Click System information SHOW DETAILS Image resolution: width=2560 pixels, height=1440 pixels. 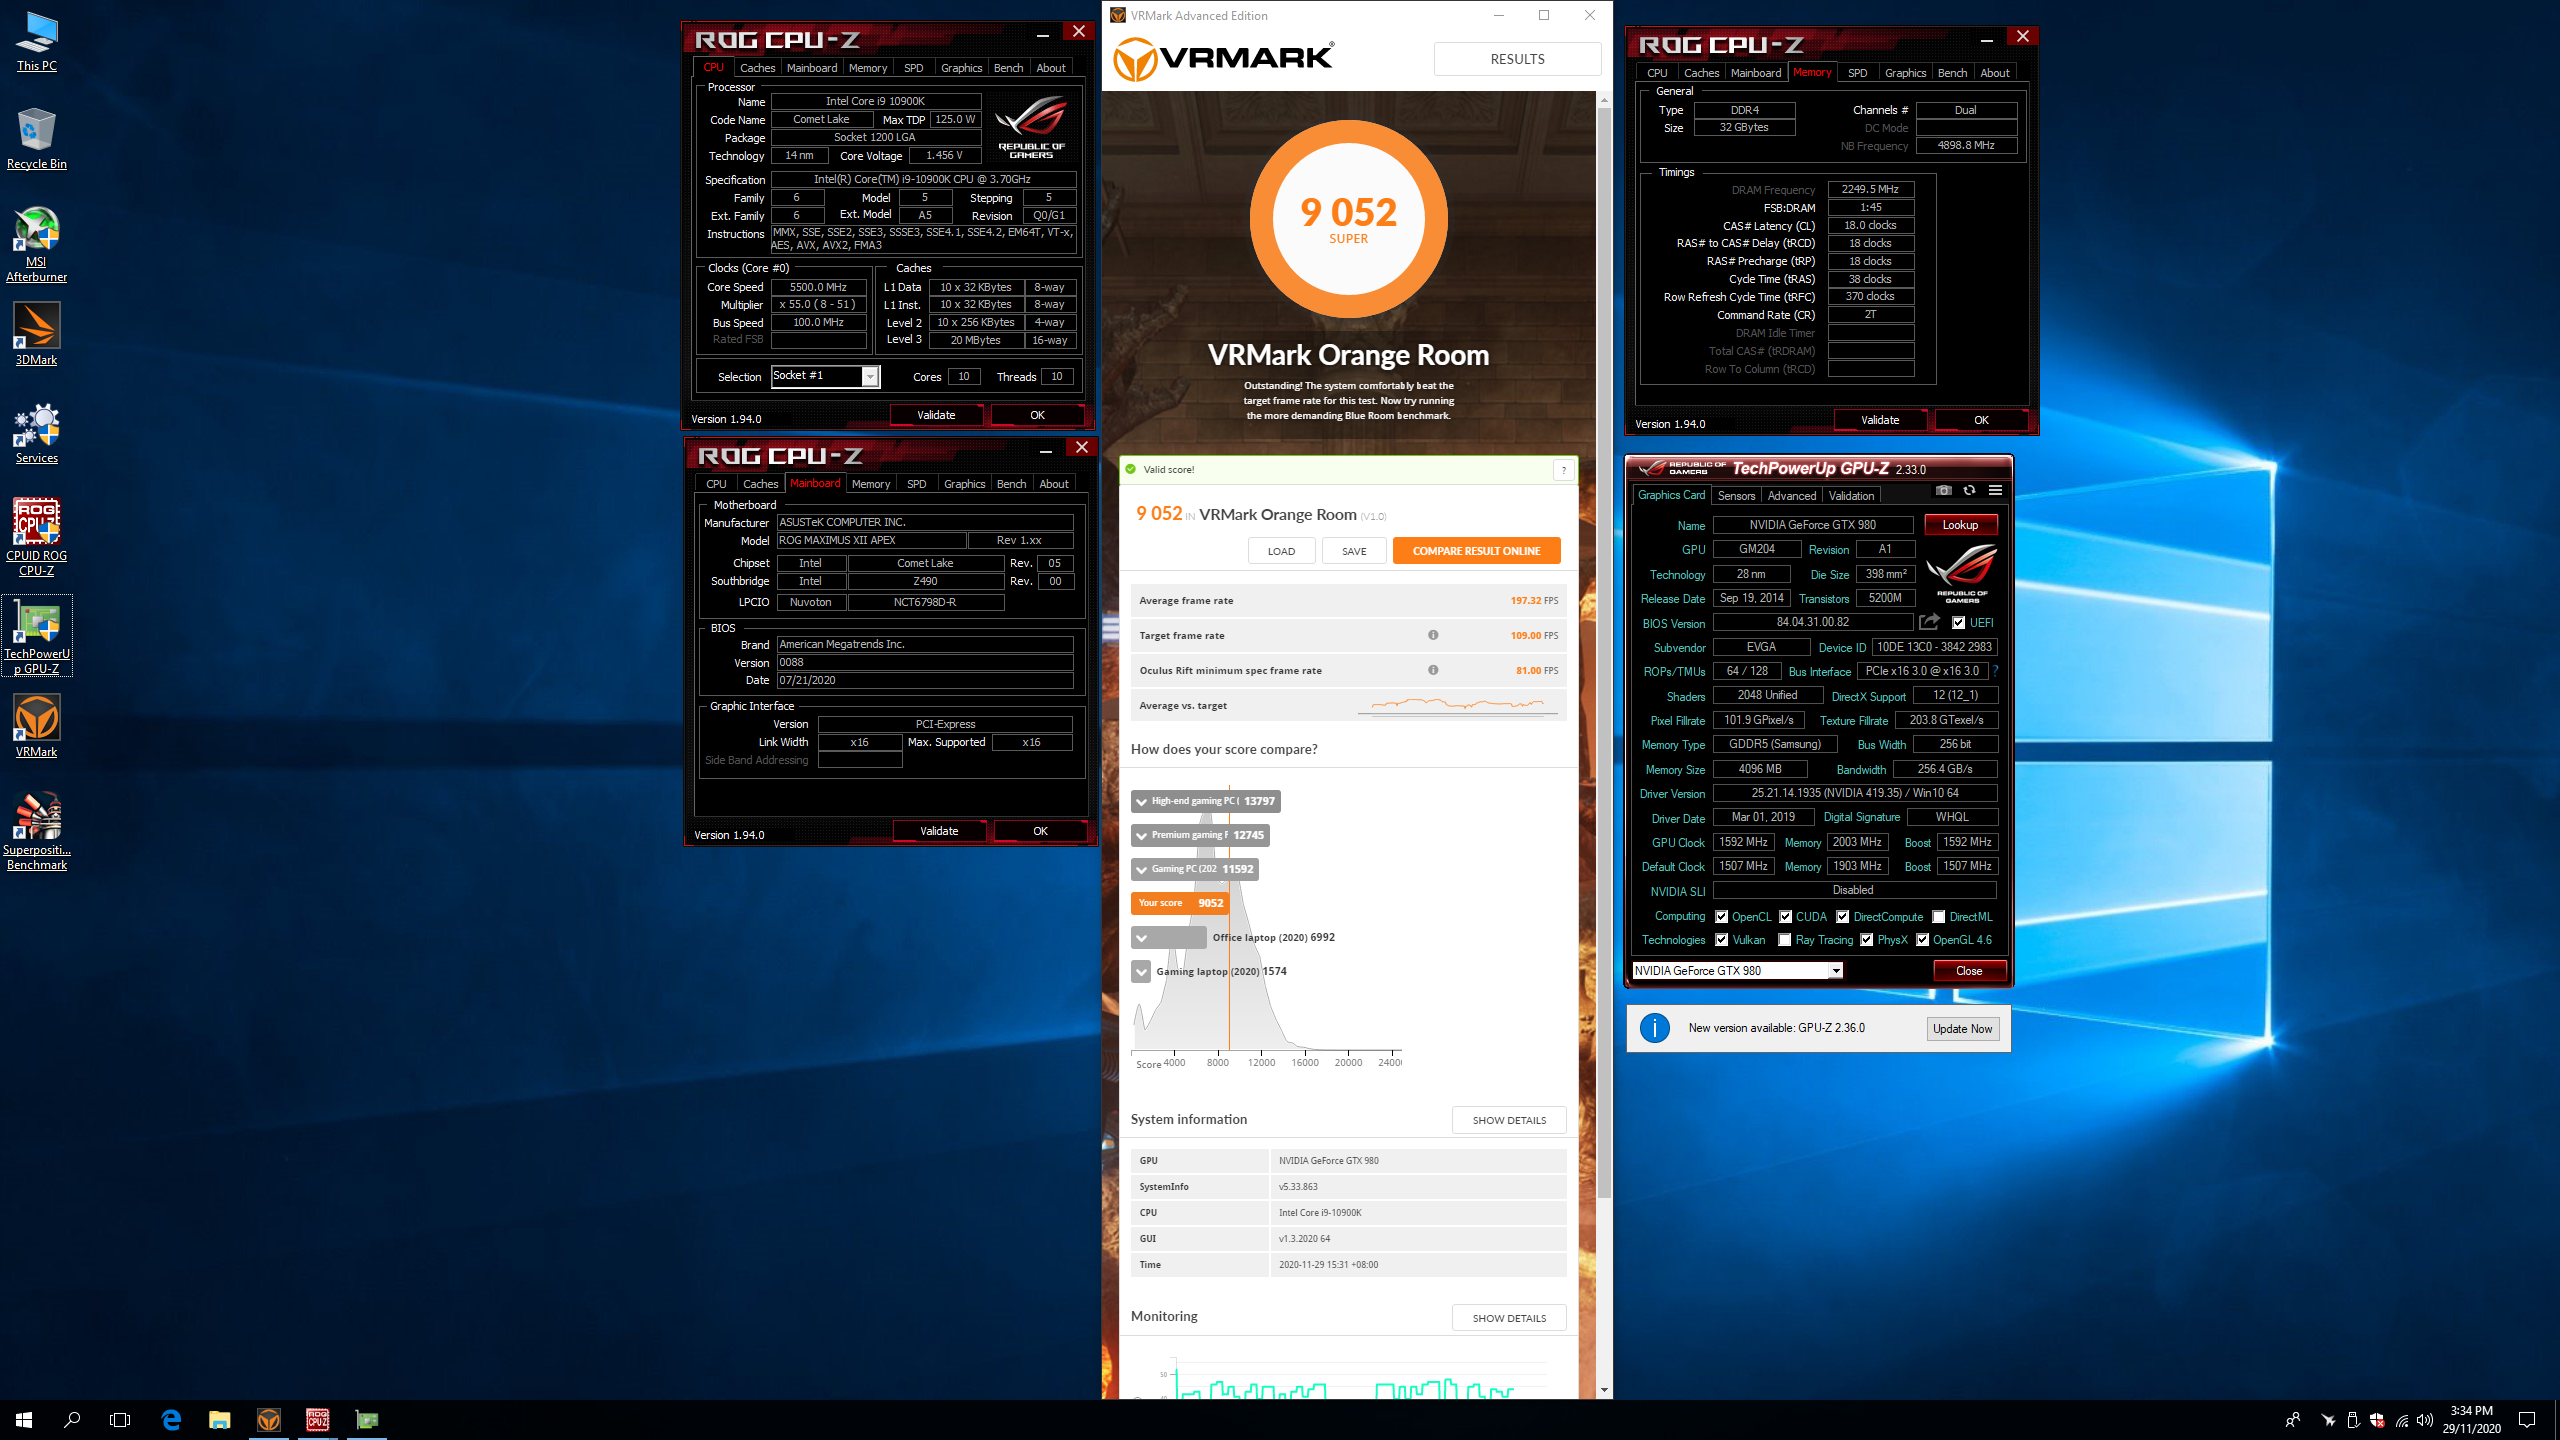pos(1509,1120)
